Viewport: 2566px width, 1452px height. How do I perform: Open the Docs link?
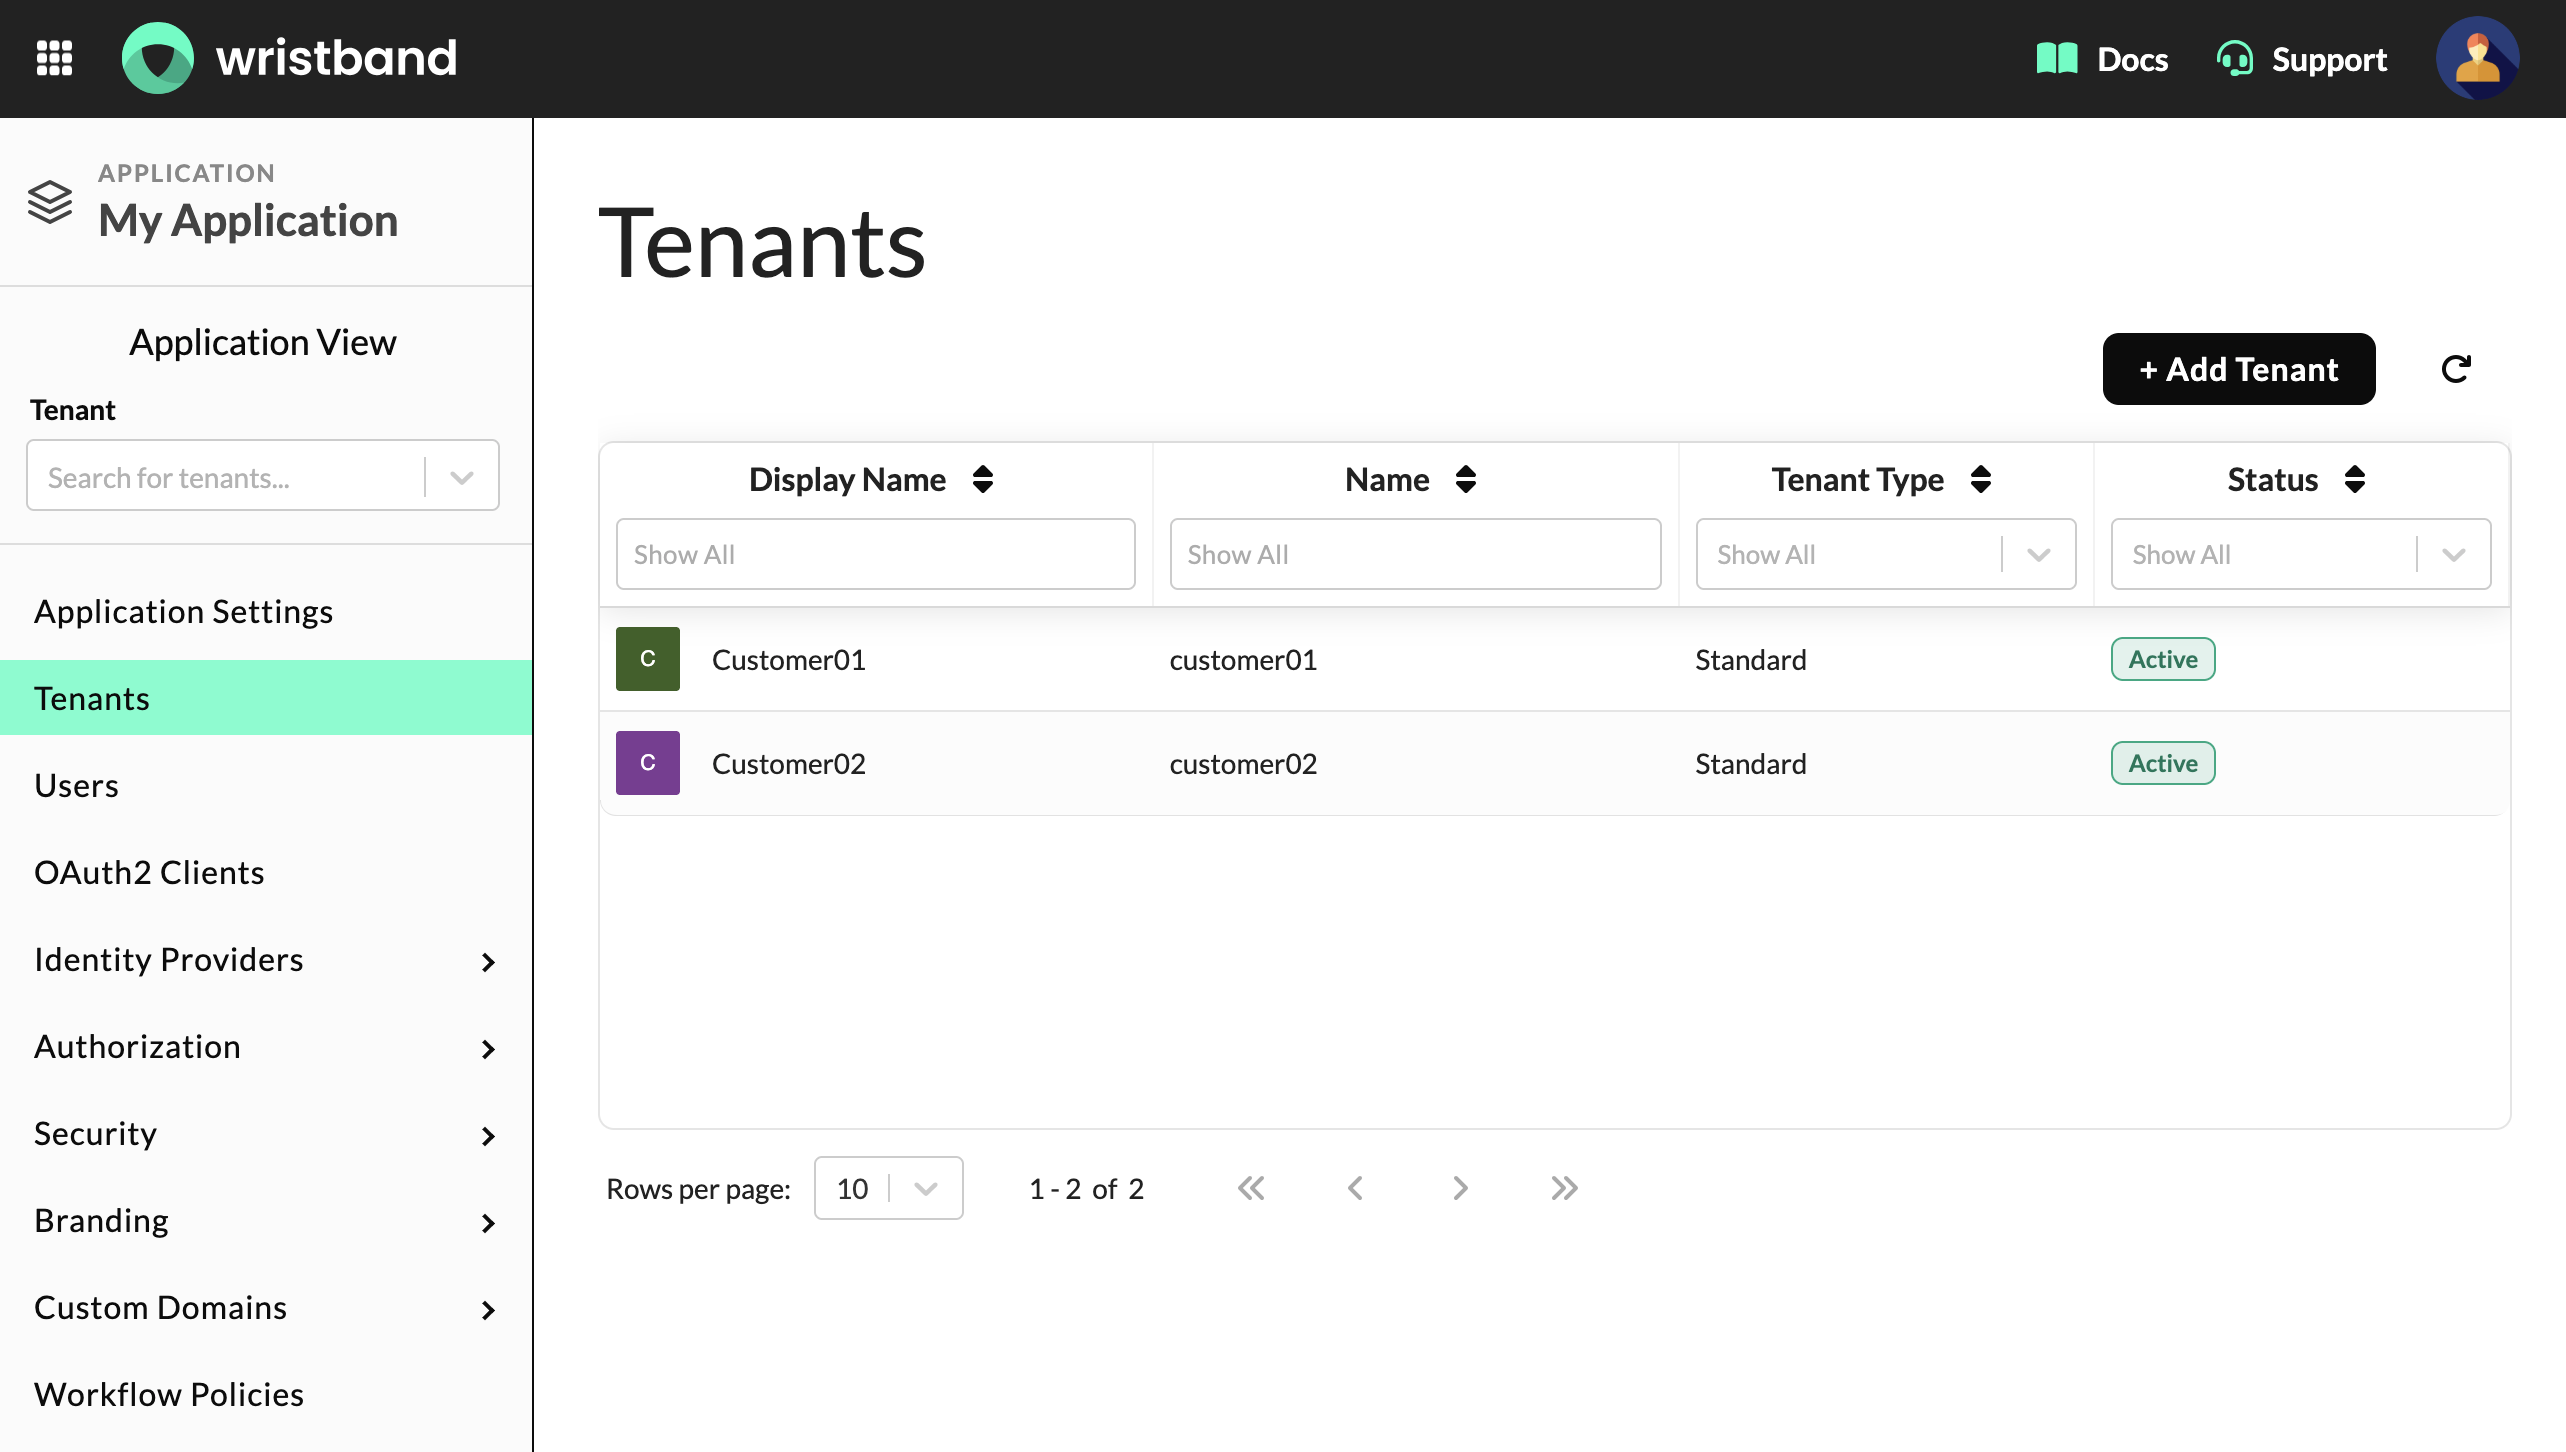pos(2103,59)
